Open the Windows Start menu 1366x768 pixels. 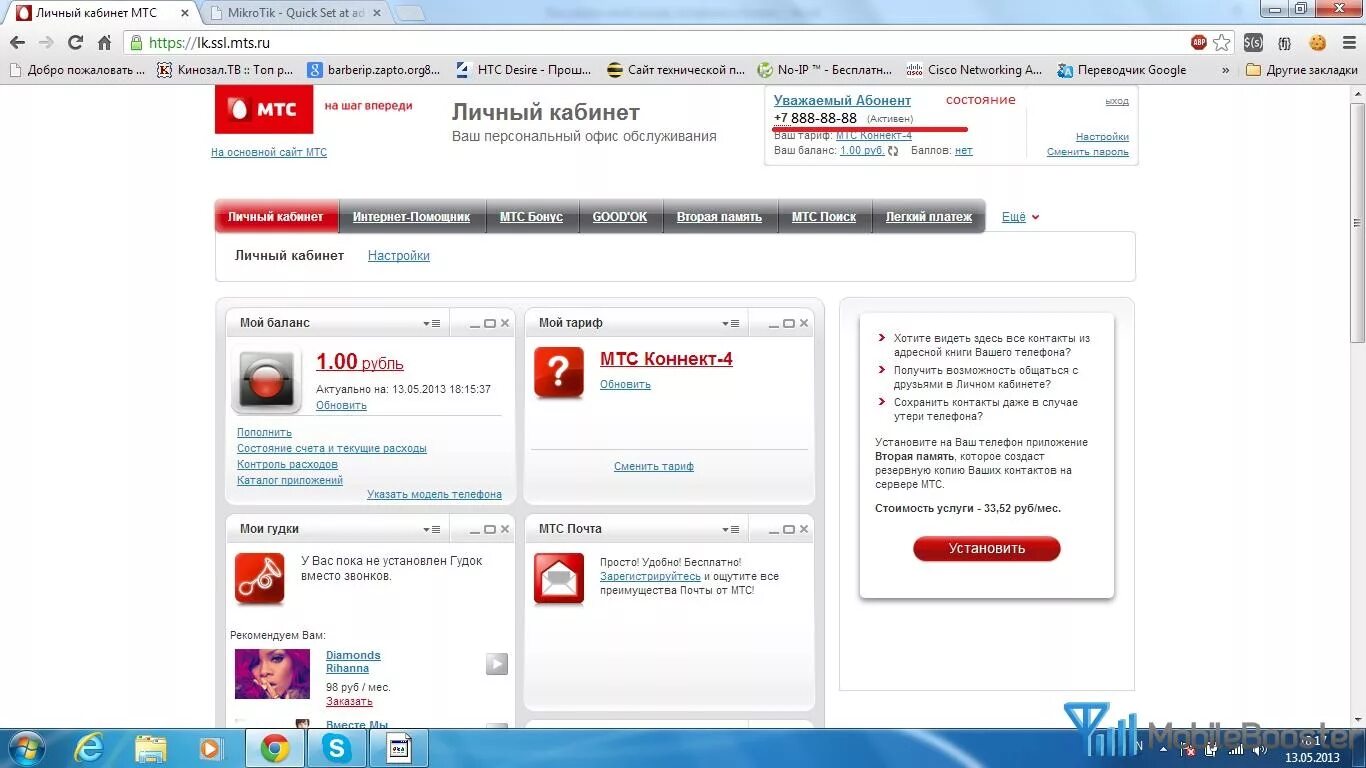coord(25,748)
